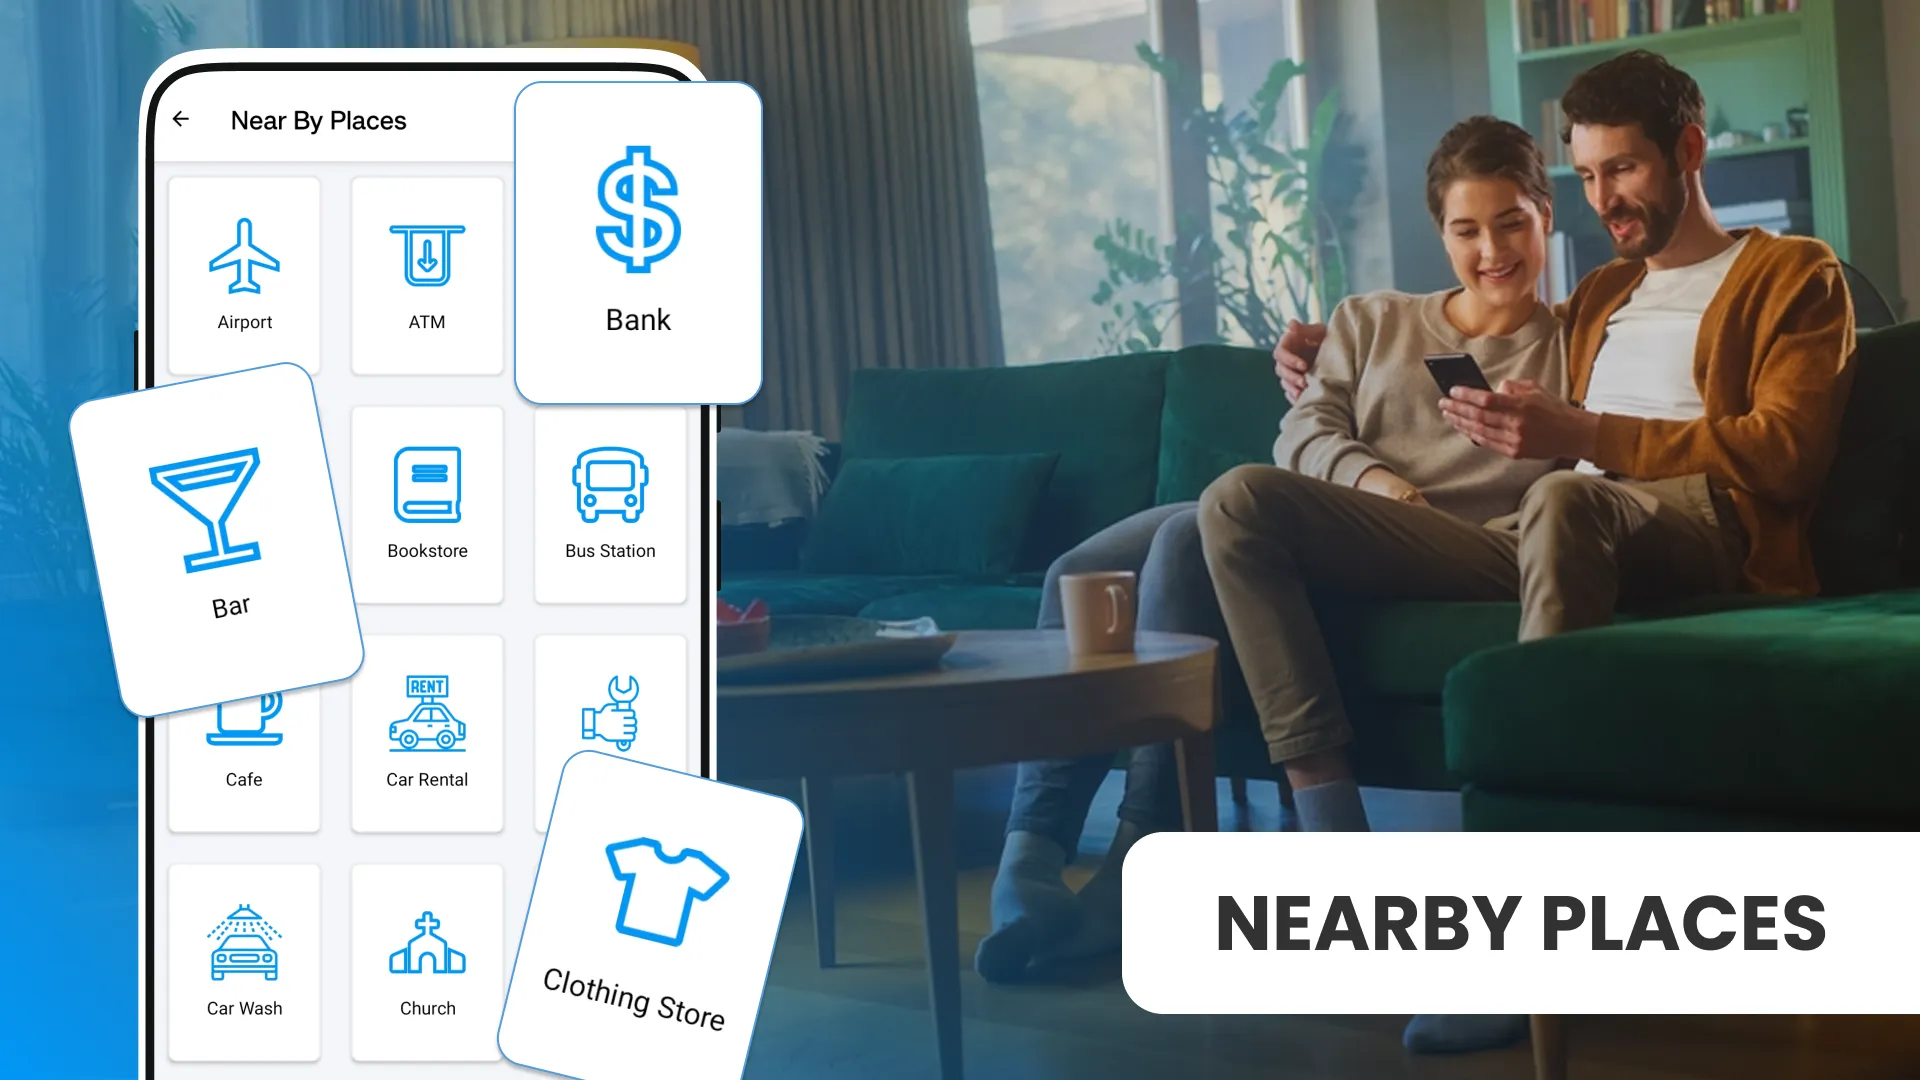Click the Near By Places screen title
The width and height of the screenshot is (1920, 1080).
click(318, 120)
